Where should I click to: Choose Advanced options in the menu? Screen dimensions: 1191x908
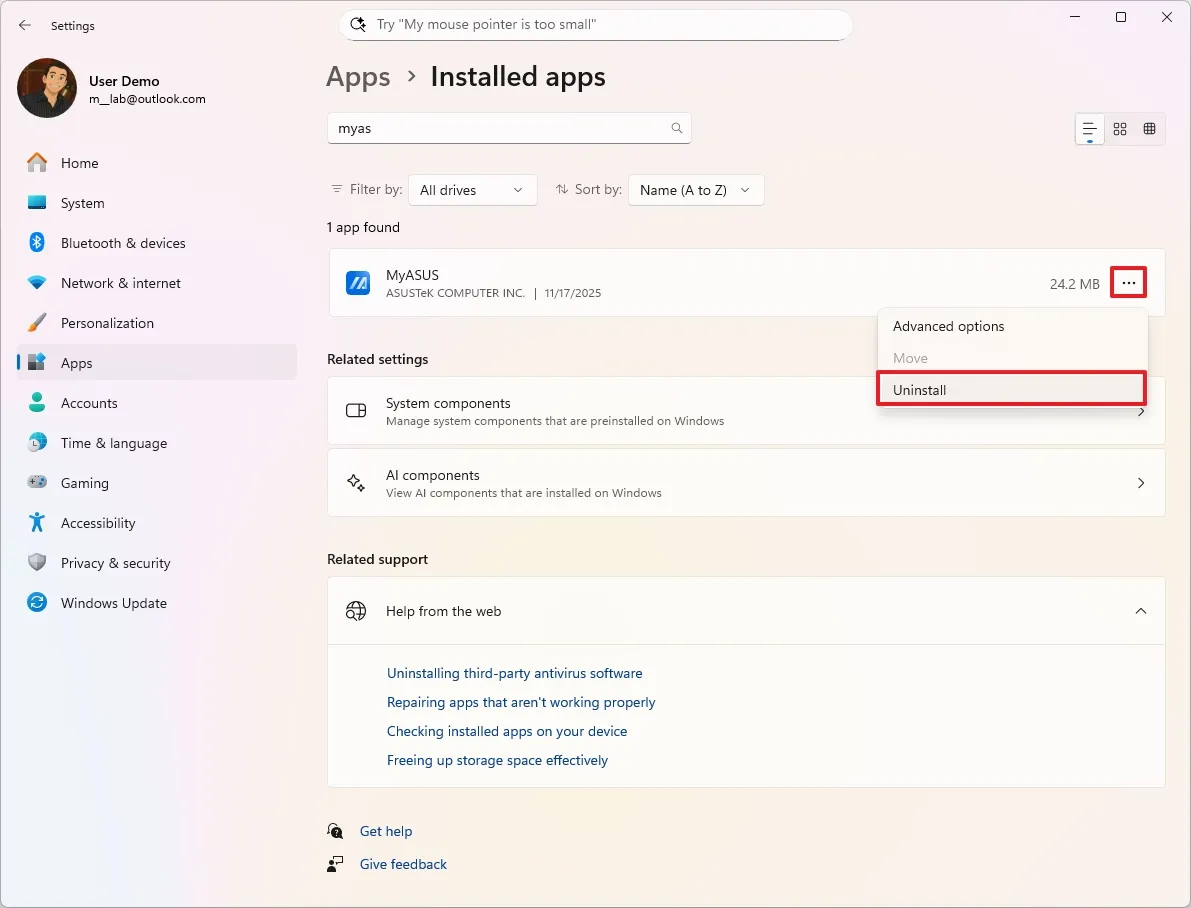click(948, 326)
